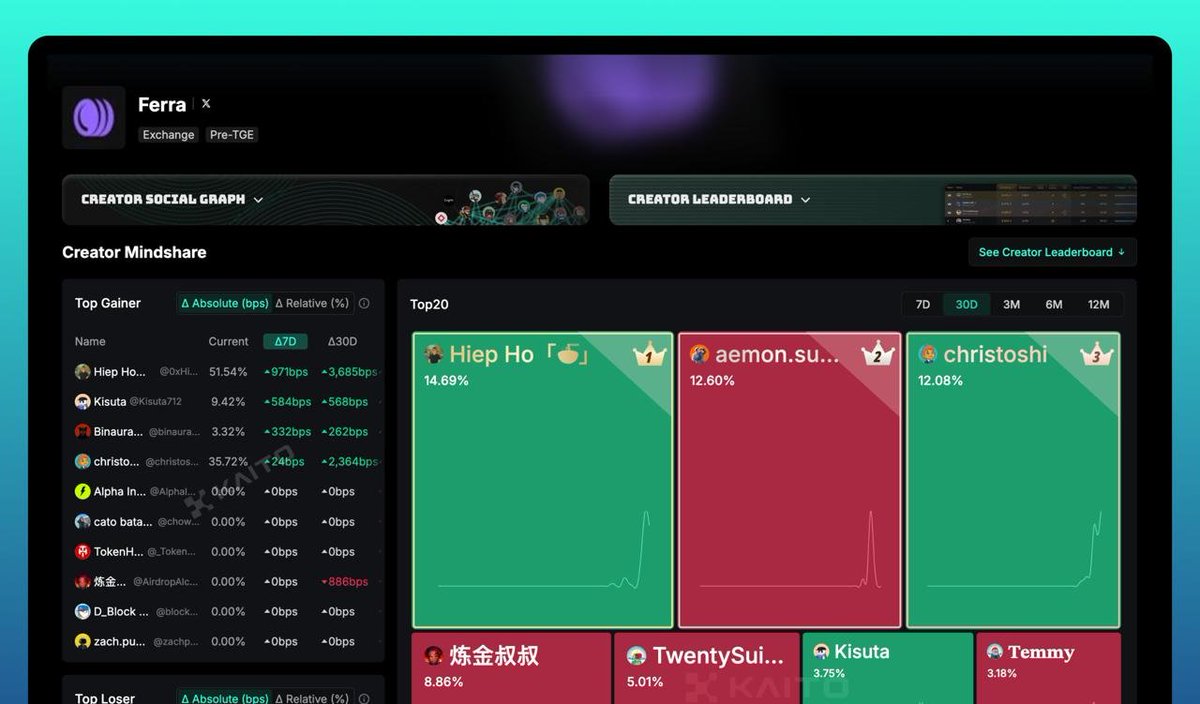Select Absolute (bps) in Top Loser
The width and height of the screenshot is (1200, 704).
[225, 698]
